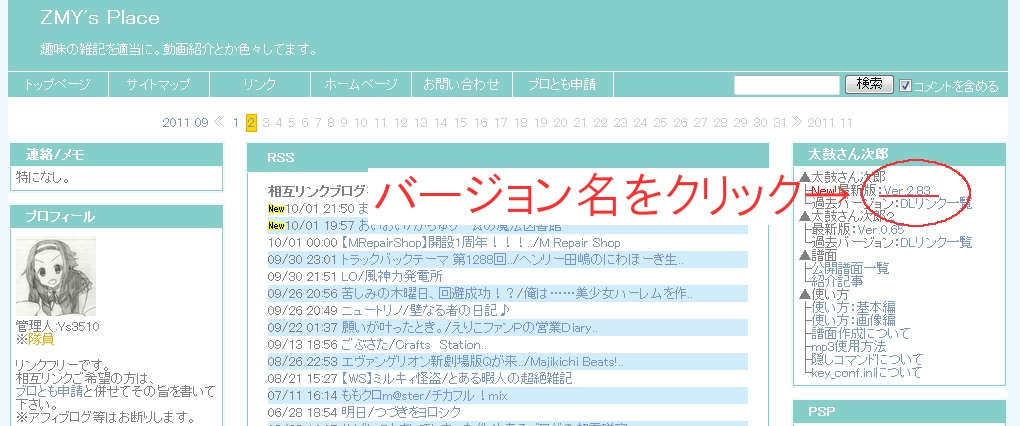Screen dimensions: 1020x426
Task: Click the 検索 search button
Action: [x=869, y=84]
